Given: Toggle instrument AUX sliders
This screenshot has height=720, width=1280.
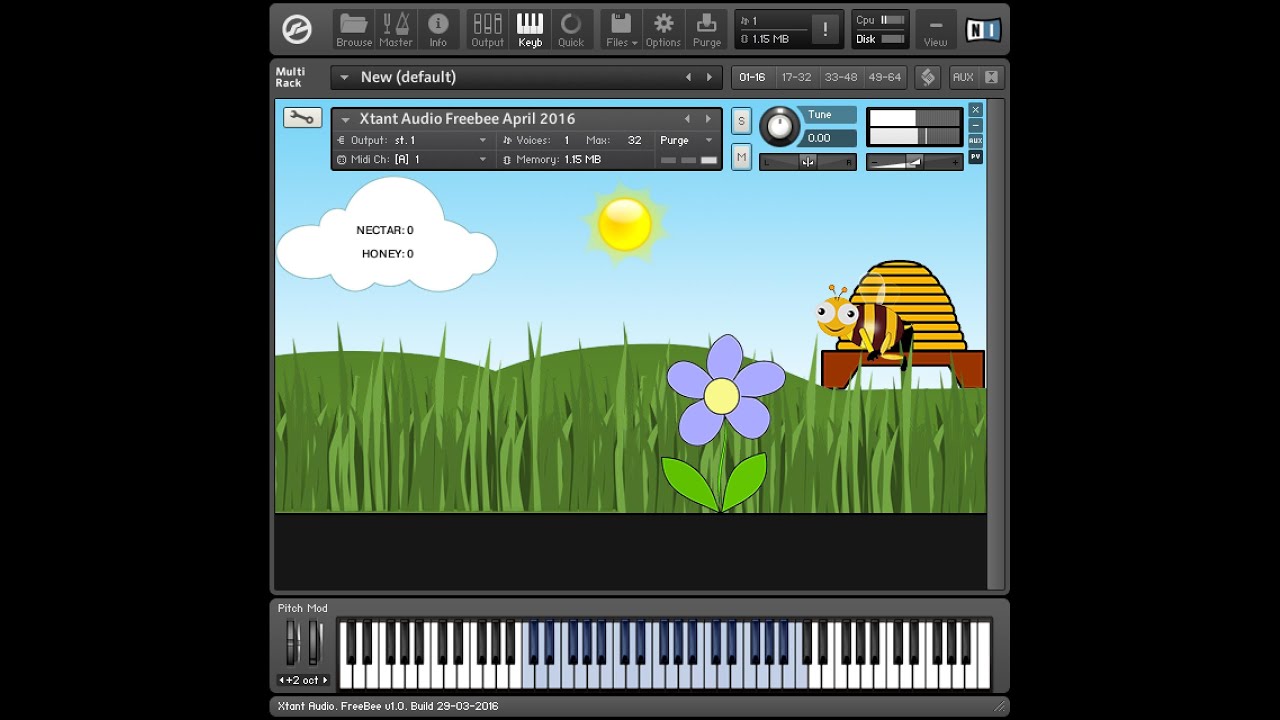Looking at the screenshot, I should (975, 141).
